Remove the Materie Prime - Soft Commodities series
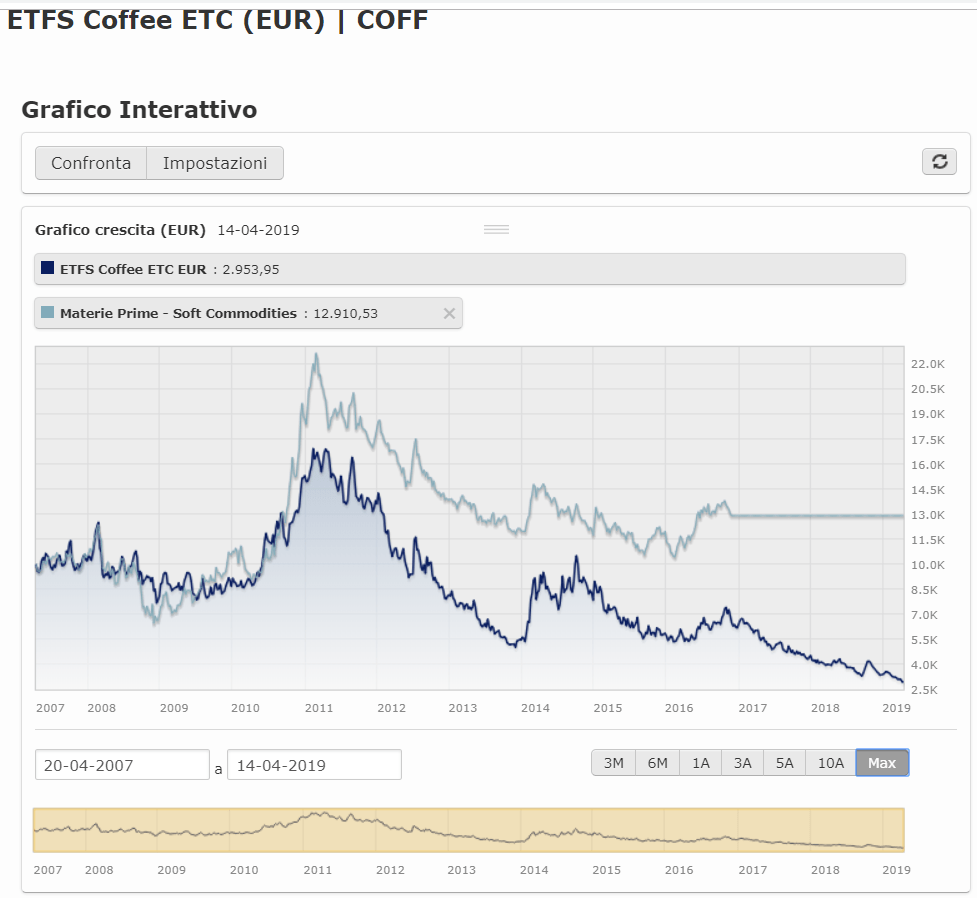The width and height of the screenshot is (977, 898). (x=449, y=314)
